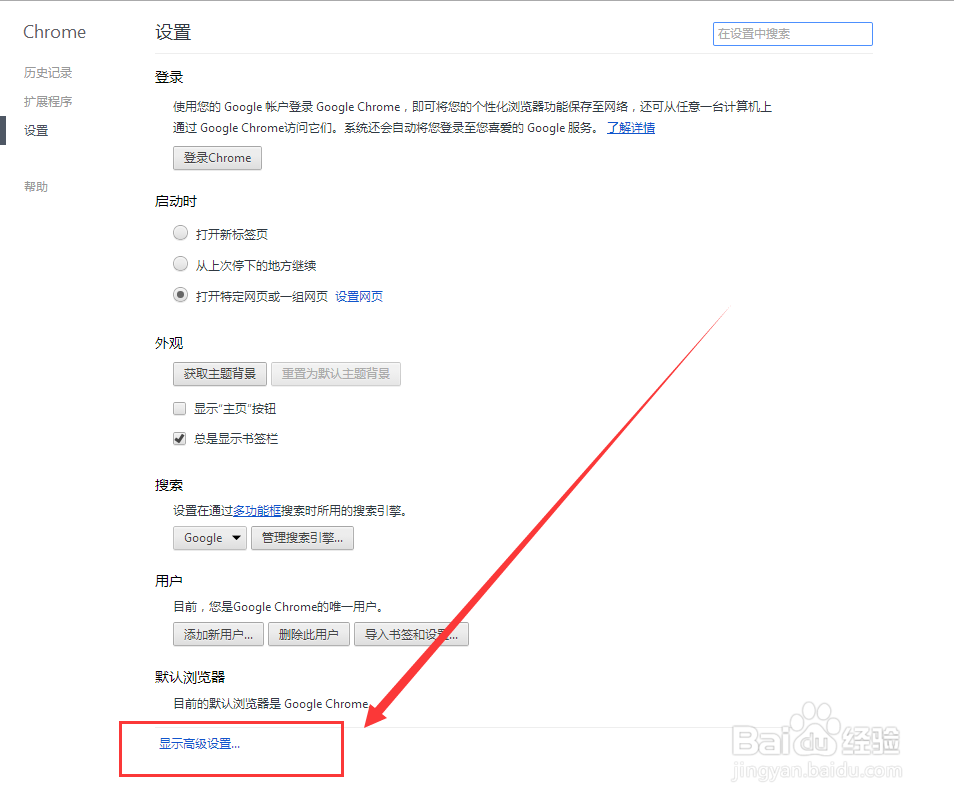Select 打开特定网页或一组网页 option
Viewport: 954px width, 804px height.
click(180, 295)
